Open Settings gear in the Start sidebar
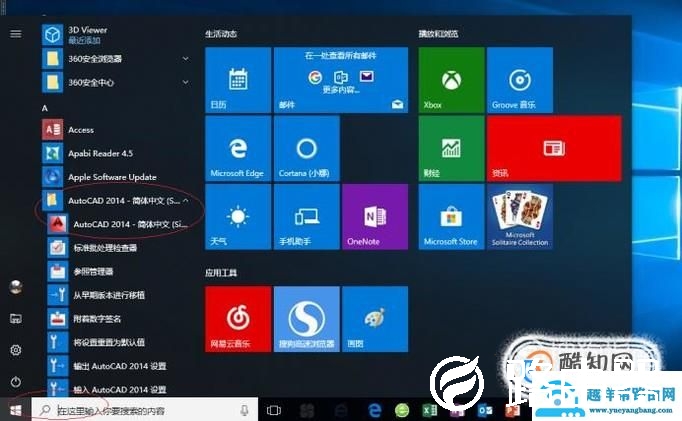This screenshot has height=421, width=682. coord(16,350)
